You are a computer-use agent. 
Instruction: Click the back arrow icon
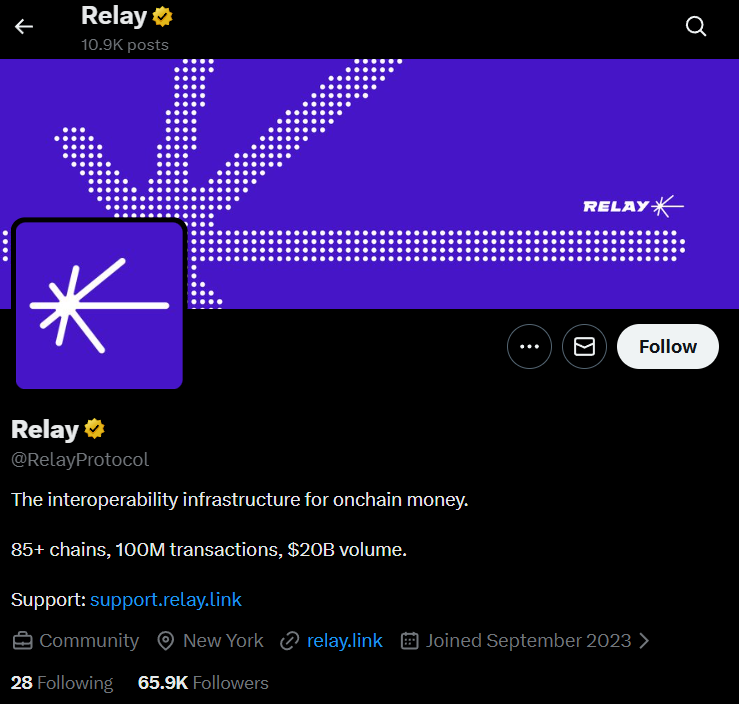coord(24,27)
